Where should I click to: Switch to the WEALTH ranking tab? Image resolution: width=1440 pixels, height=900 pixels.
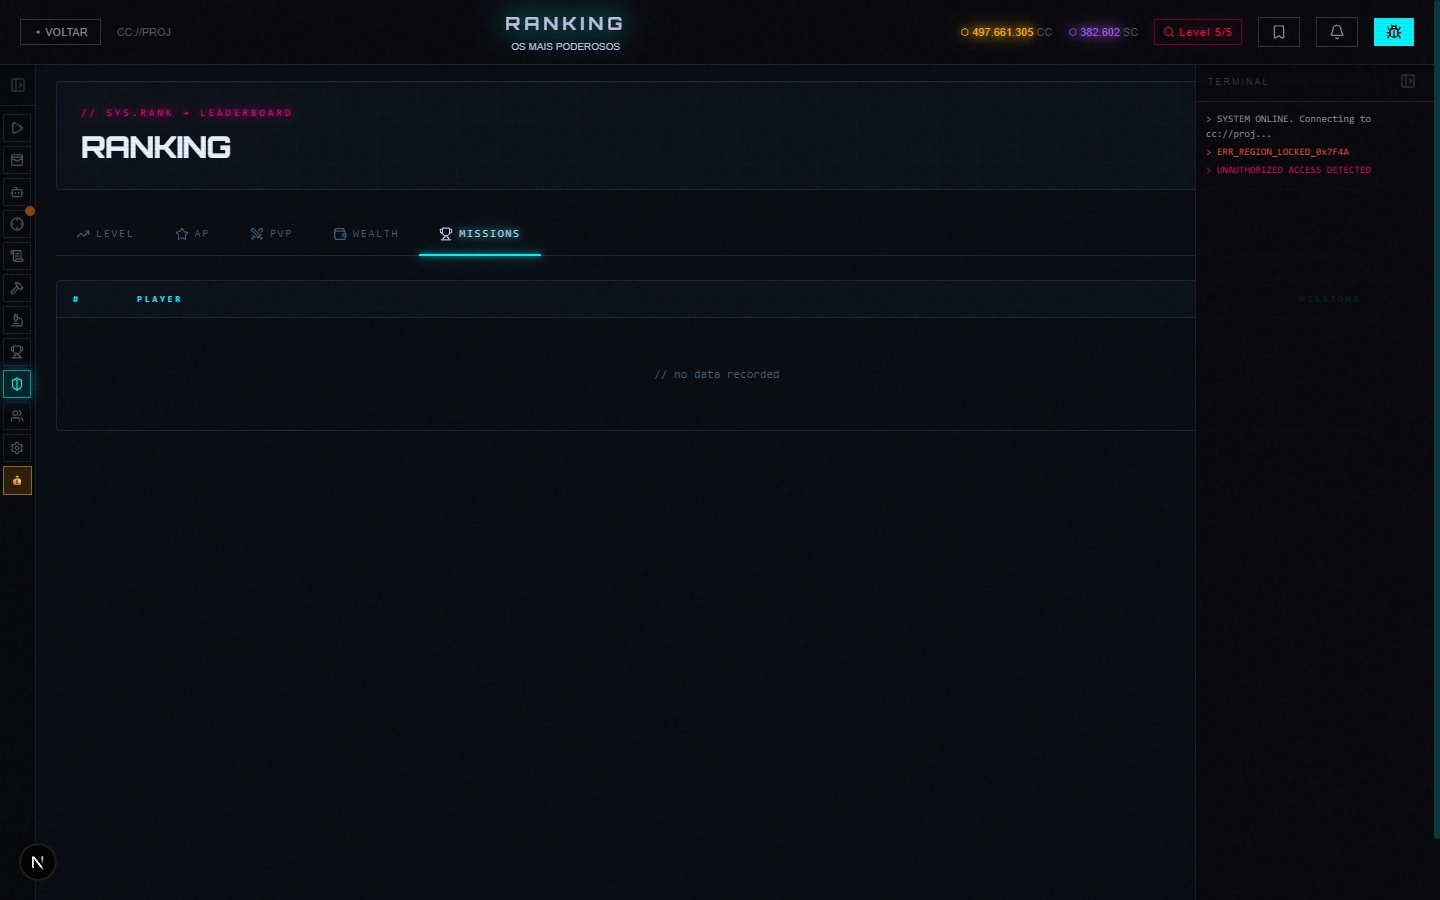pos(366,234)
